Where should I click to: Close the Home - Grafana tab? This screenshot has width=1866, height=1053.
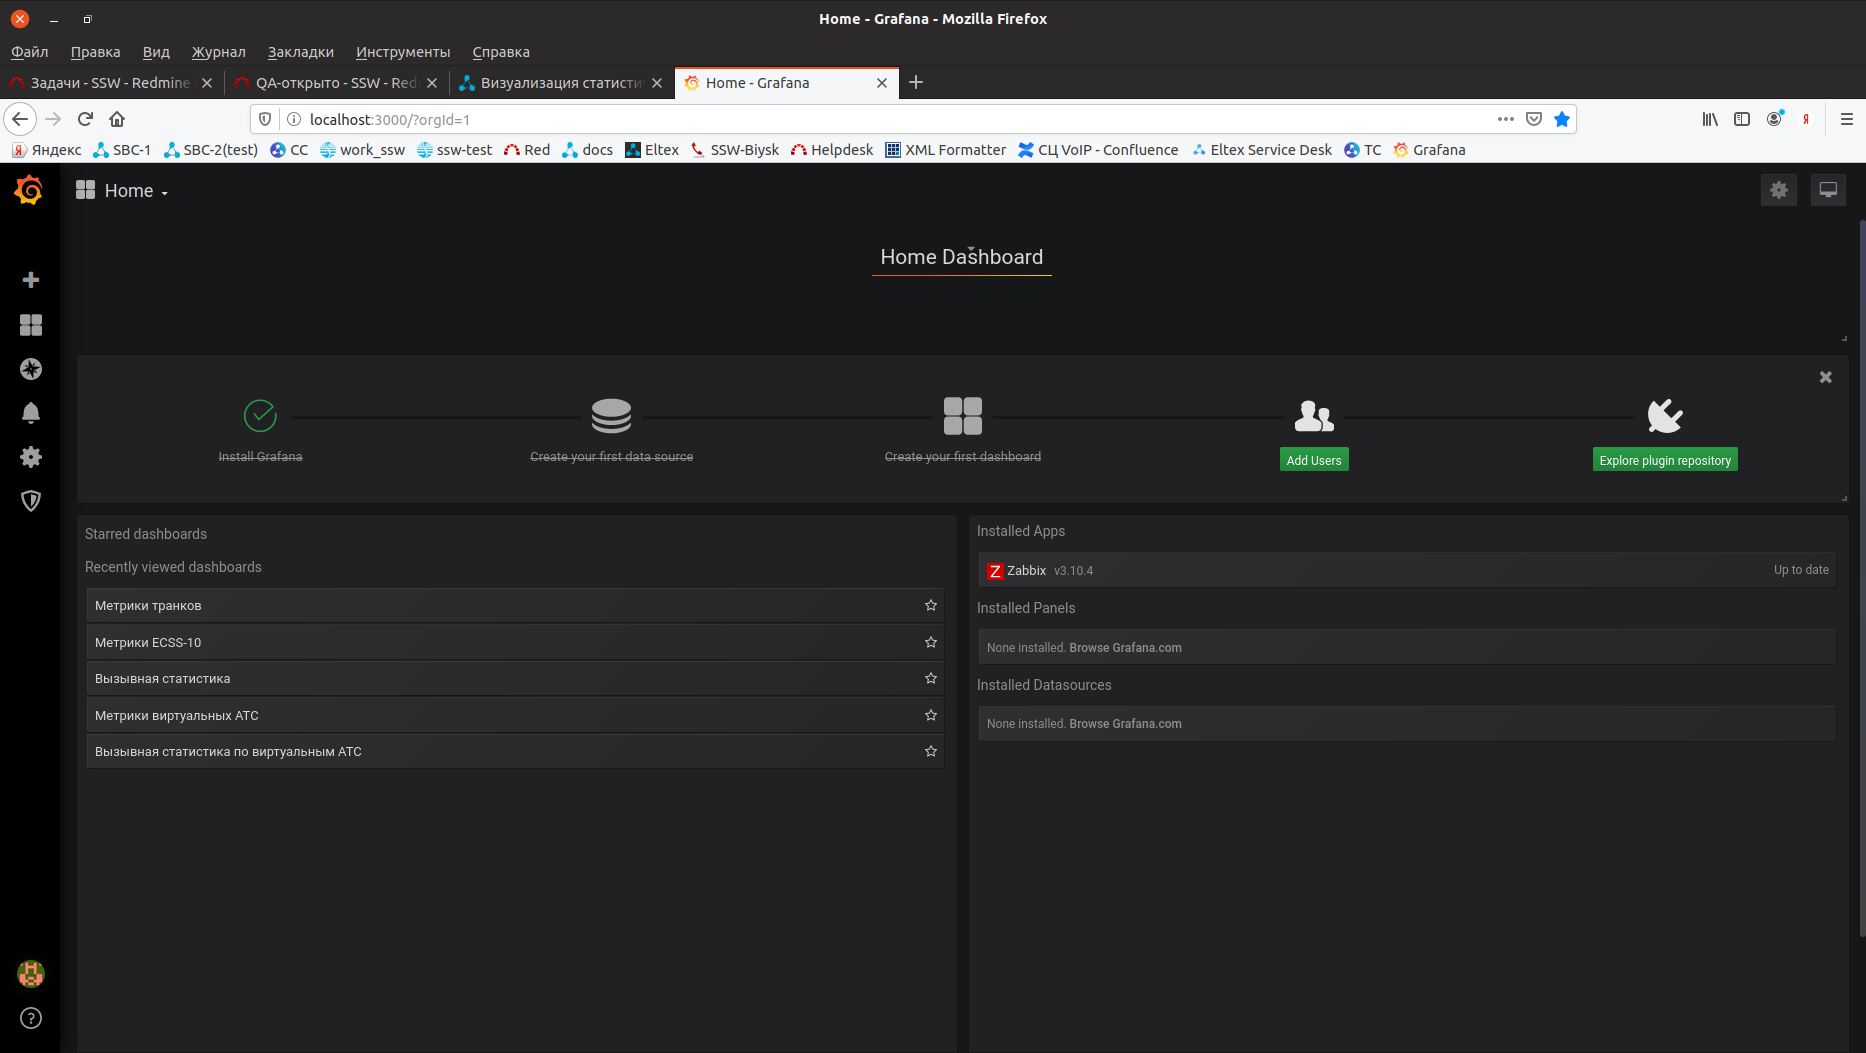pos(882,83)
